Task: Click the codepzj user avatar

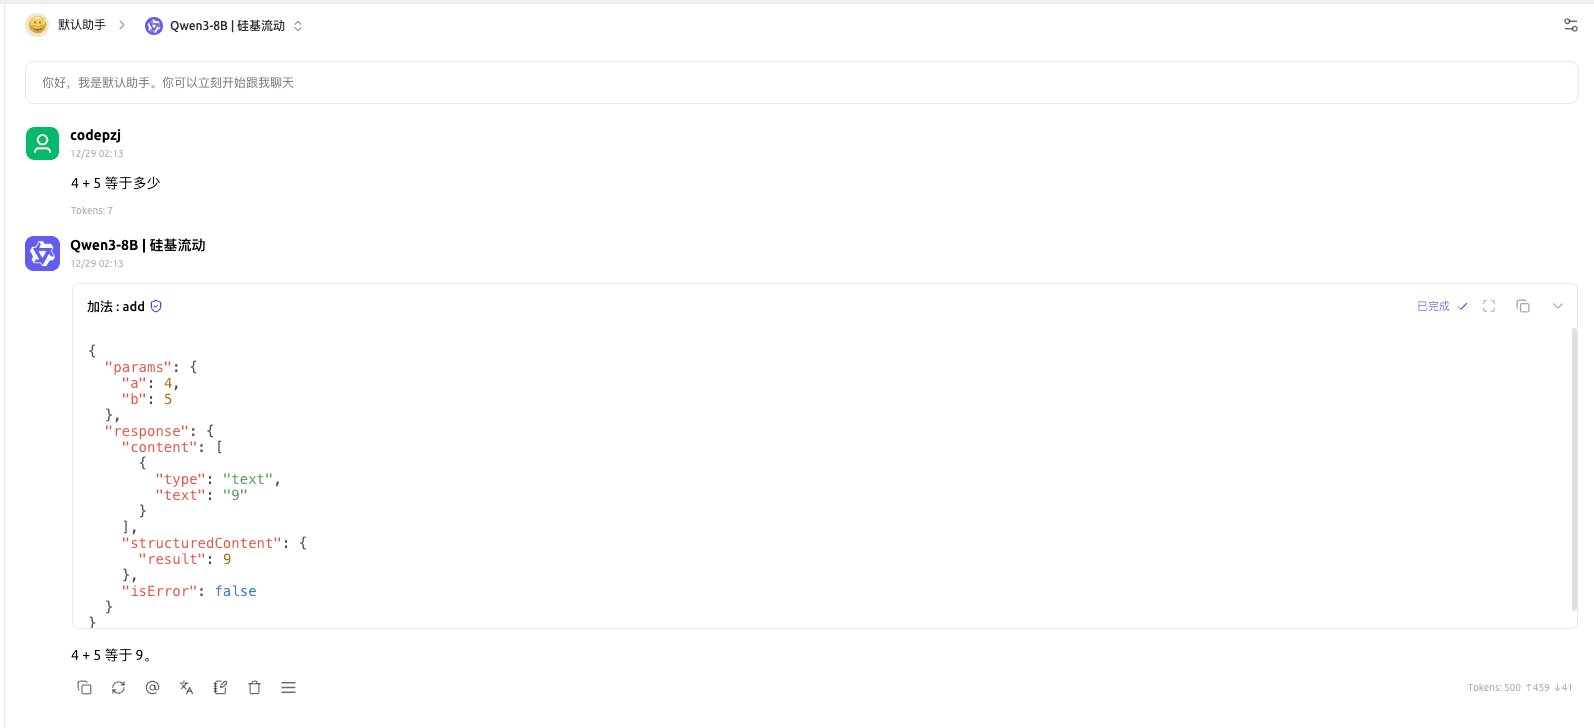Action: [42, 144]
